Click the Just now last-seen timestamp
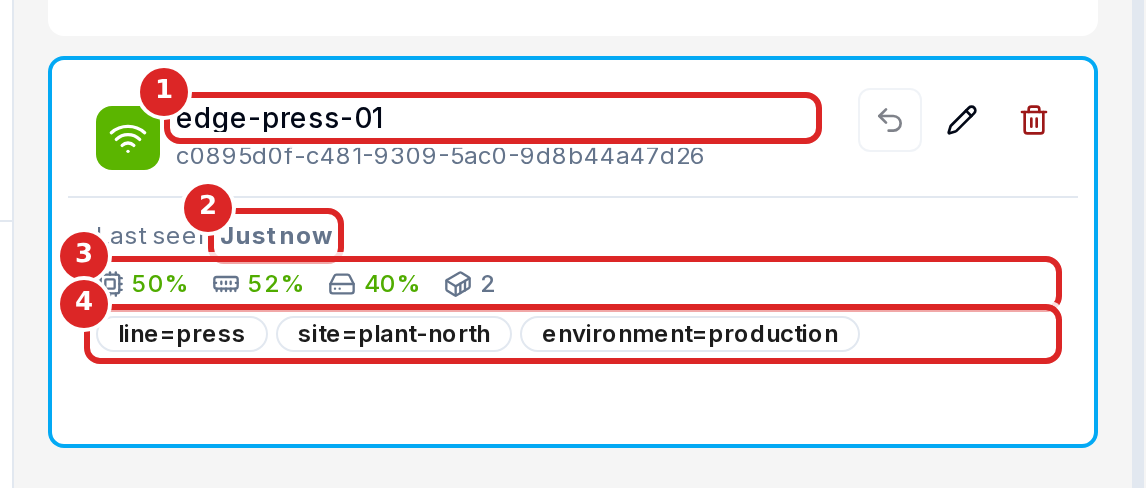The image size is (1146, 488). pyautogui.click(x=277, y=236)
